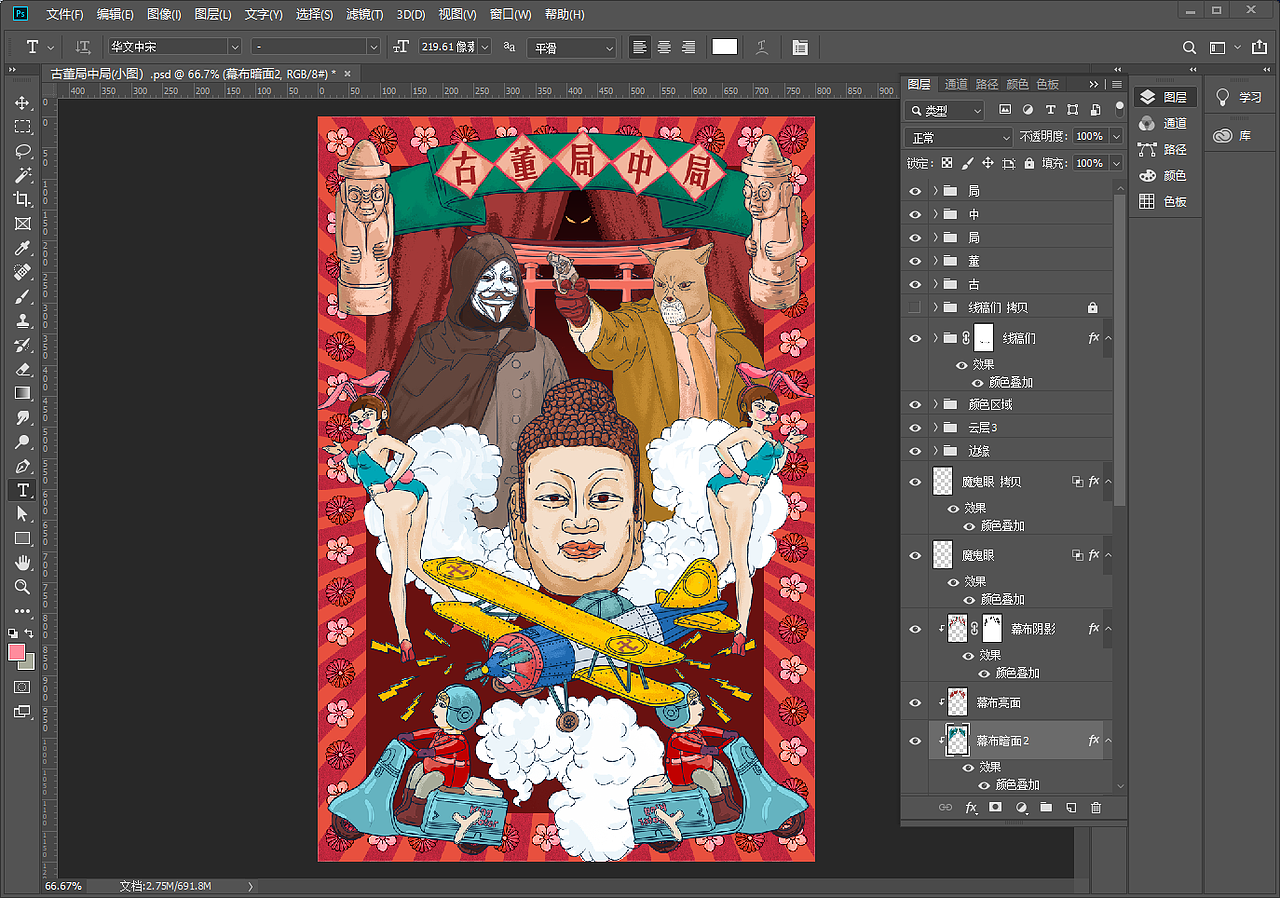
Task: Hide the 古 layer group
Action: point(915,284)
